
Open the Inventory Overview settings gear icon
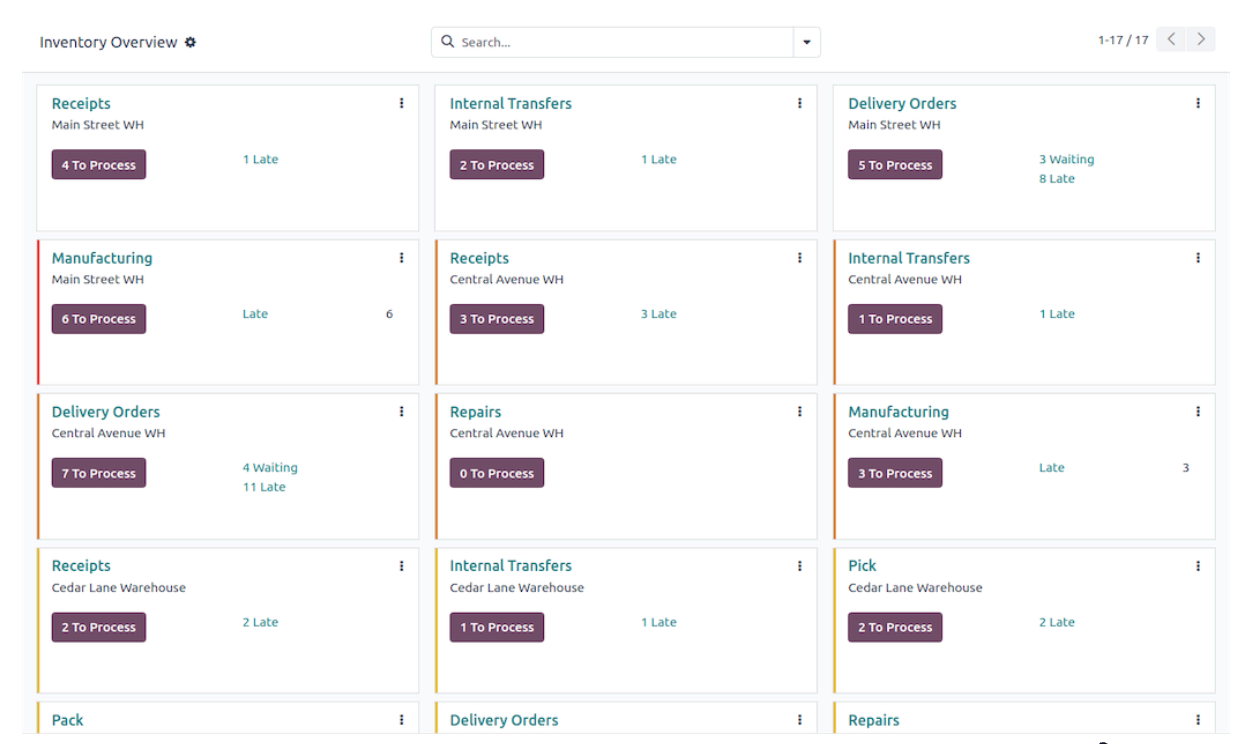(190, 42)
